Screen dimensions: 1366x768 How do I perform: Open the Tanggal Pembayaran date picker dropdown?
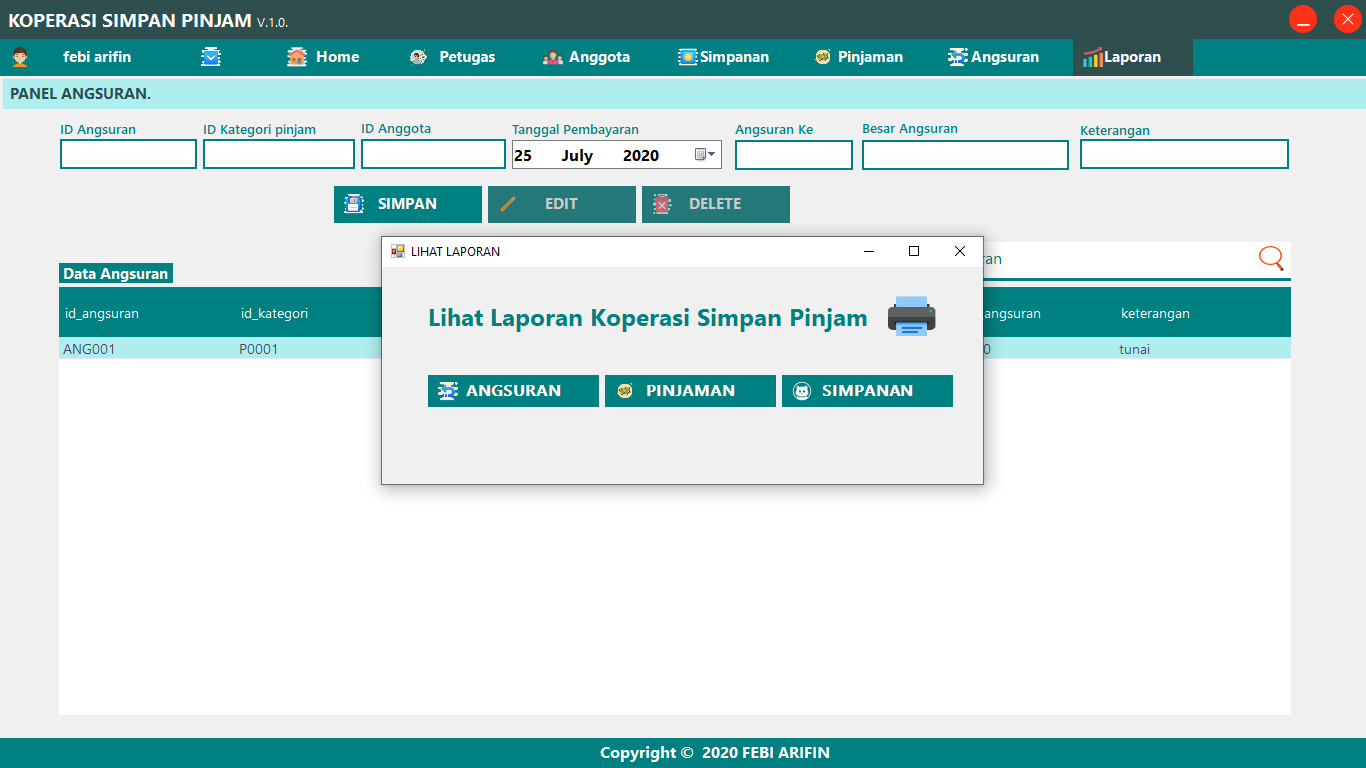click(711, 155)
